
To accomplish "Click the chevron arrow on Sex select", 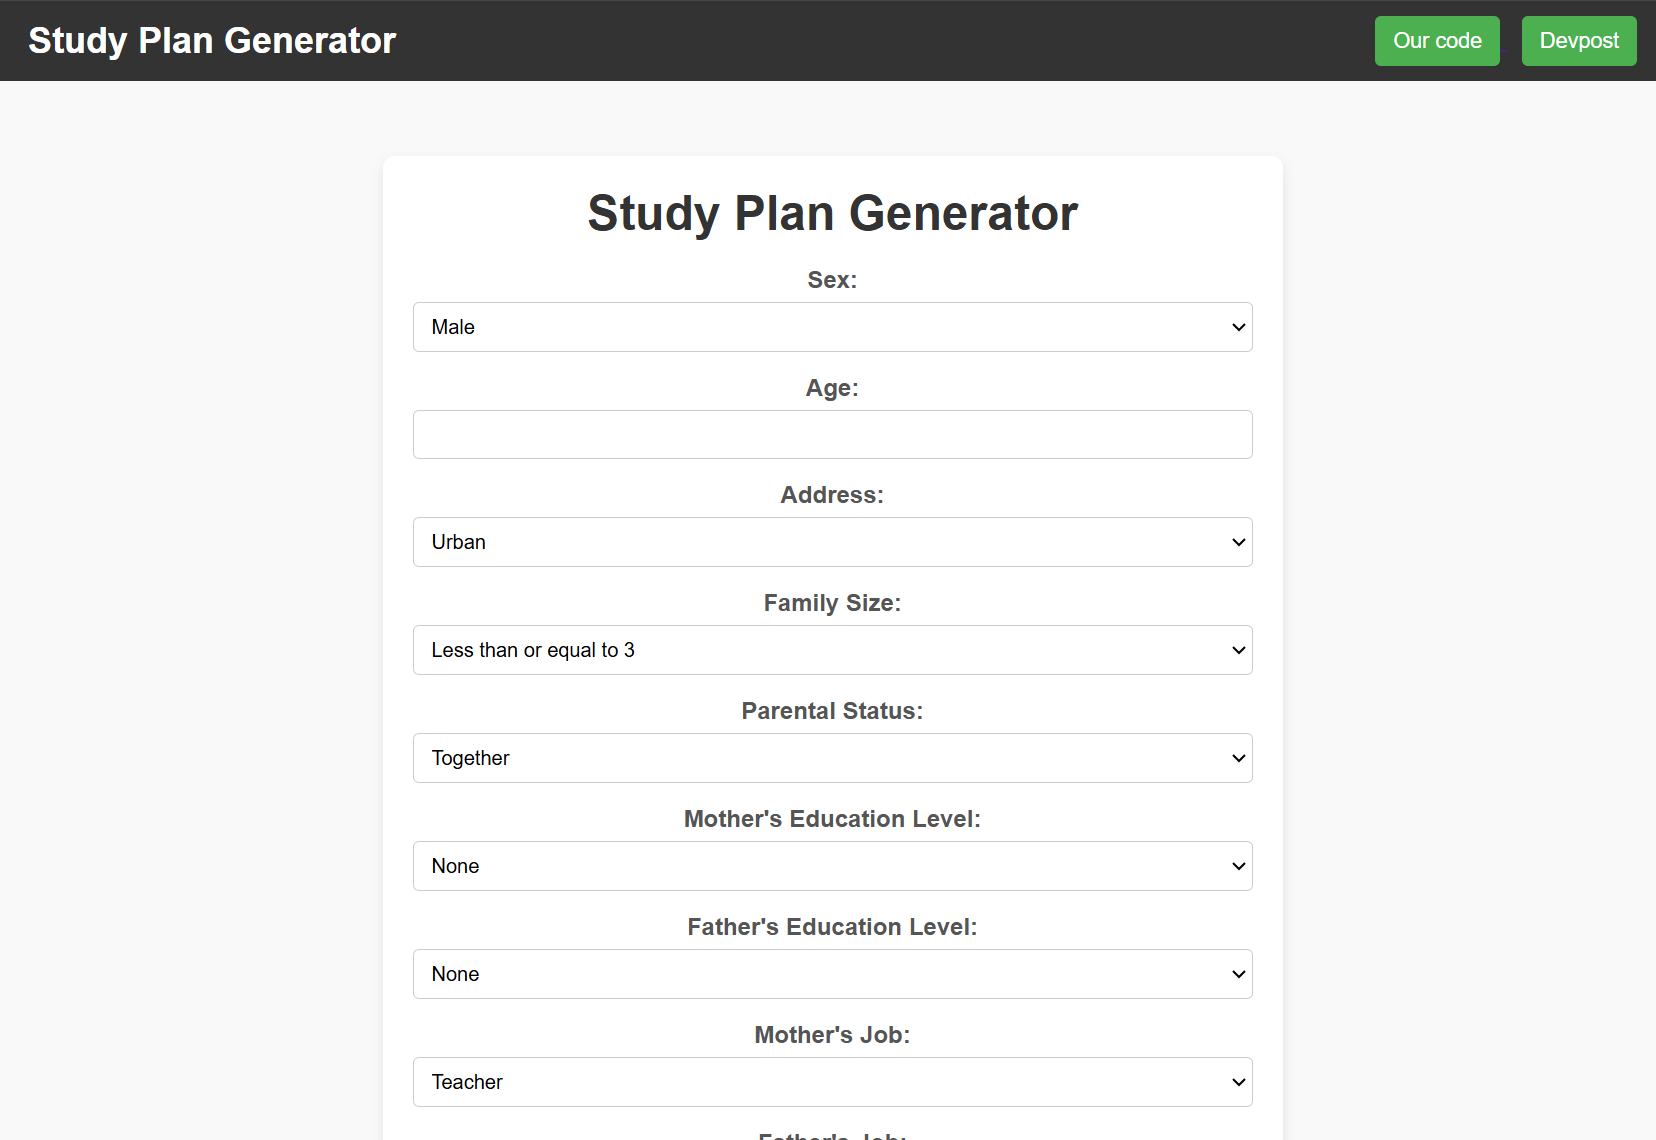I will 1238,327.
